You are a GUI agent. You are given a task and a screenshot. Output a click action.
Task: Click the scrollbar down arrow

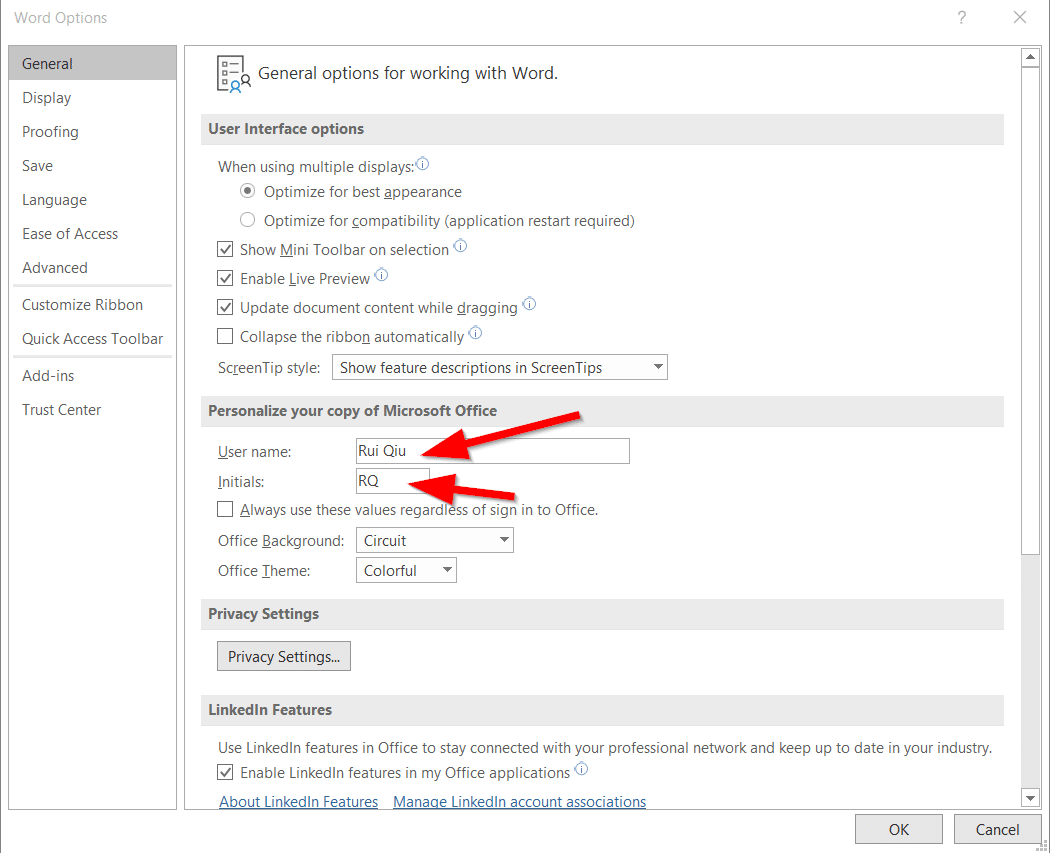[1030, 797]
